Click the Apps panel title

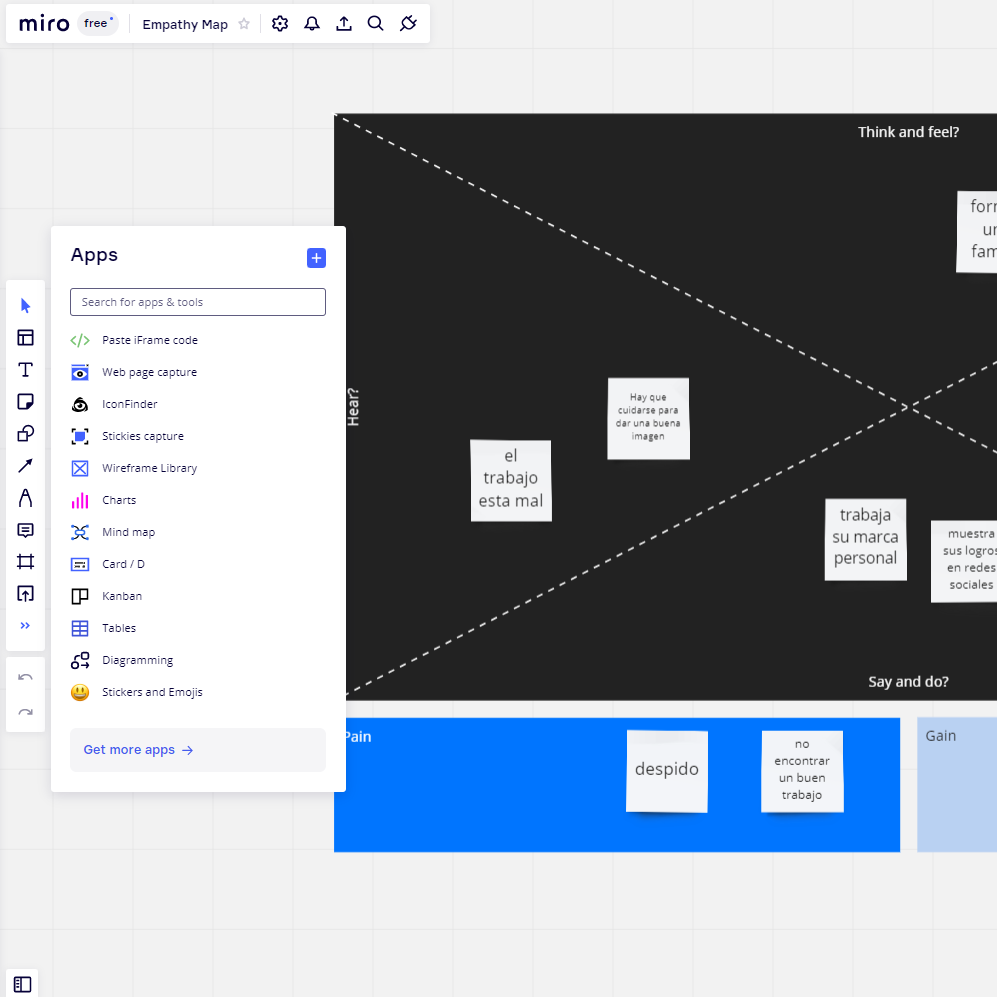coord(94,255)
